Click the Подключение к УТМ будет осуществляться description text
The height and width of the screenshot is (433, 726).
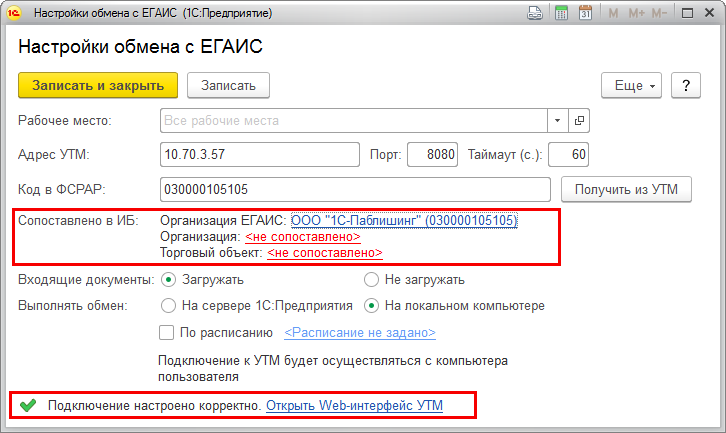[333, 369]
